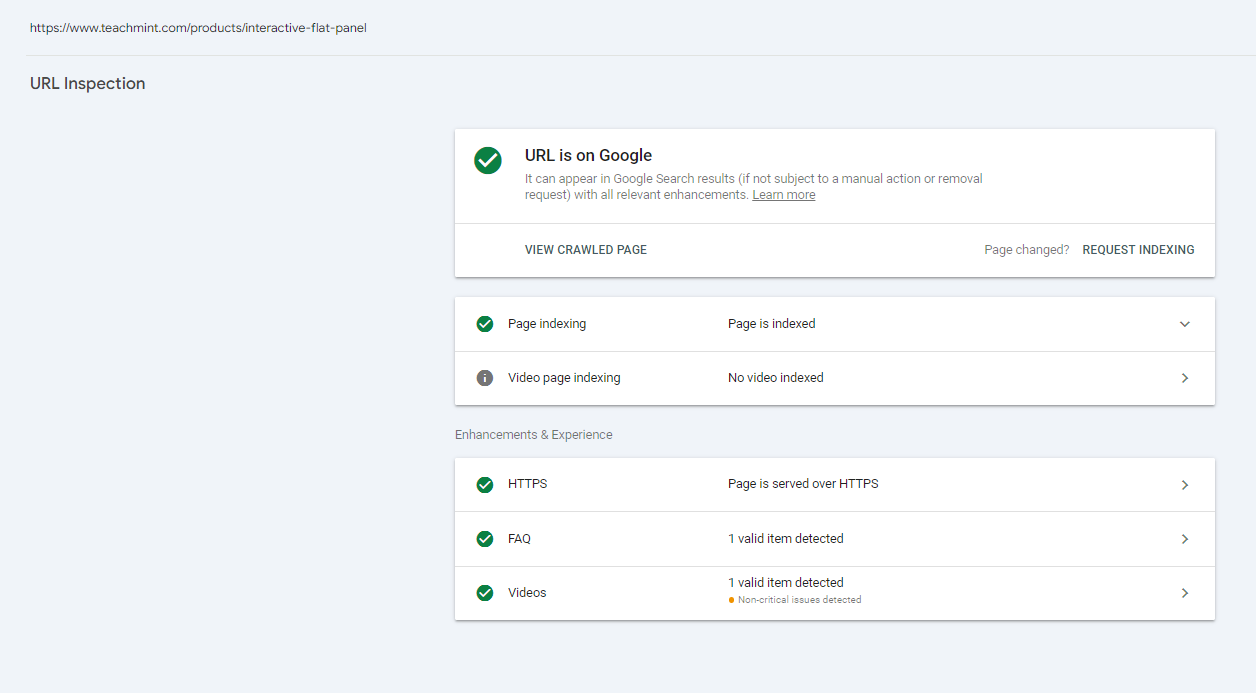Click the VIEW CRAWLED PAGE button
Viewport: 1256px width, 693px height.
click(x=586, y=250)
